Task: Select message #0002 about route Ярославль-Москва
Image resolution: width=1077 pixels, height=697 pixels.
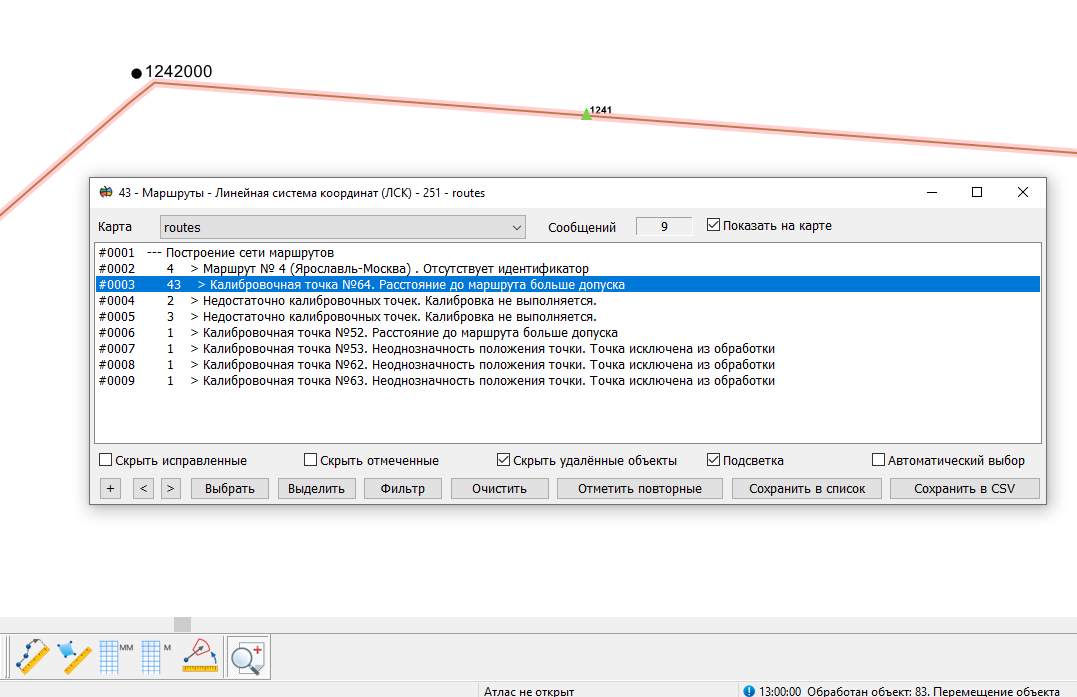Action: pyautogui.click(x=390, y=269)
